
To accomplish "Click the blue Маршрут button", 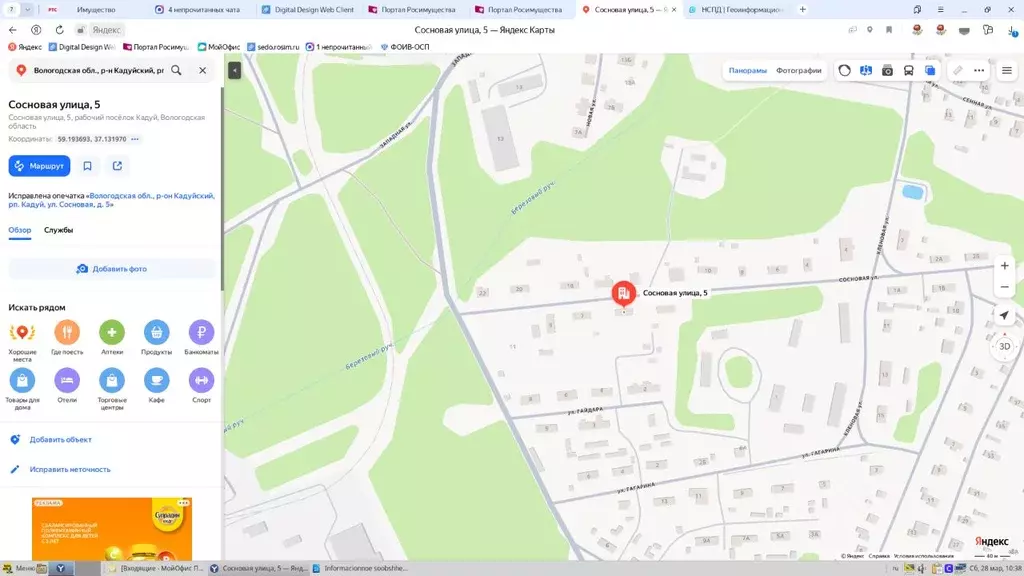I will click(x=39, y=166).
